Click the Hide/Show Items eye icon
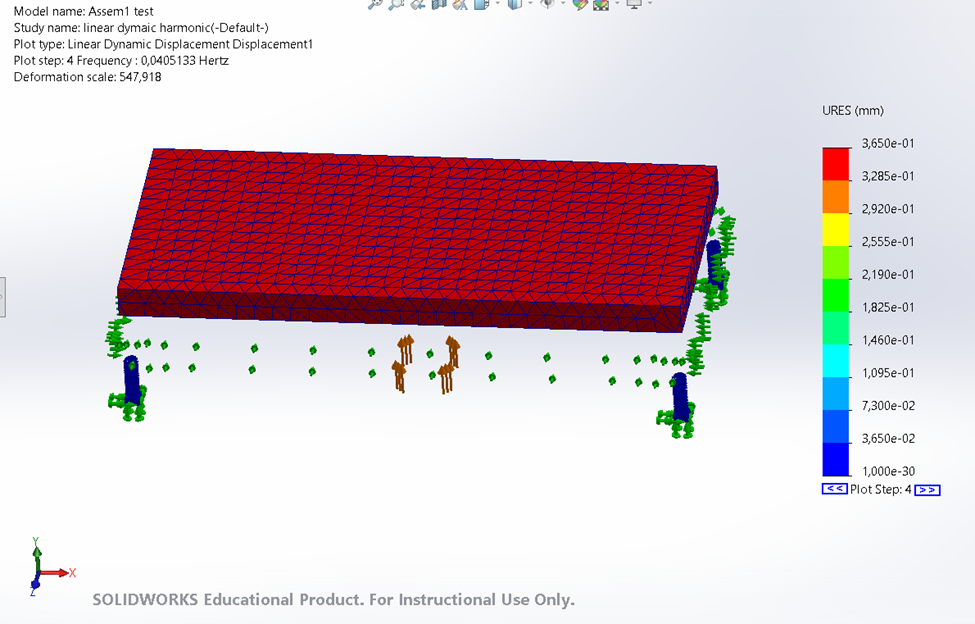The image size is (975, 624). click(x=548, y=3)
